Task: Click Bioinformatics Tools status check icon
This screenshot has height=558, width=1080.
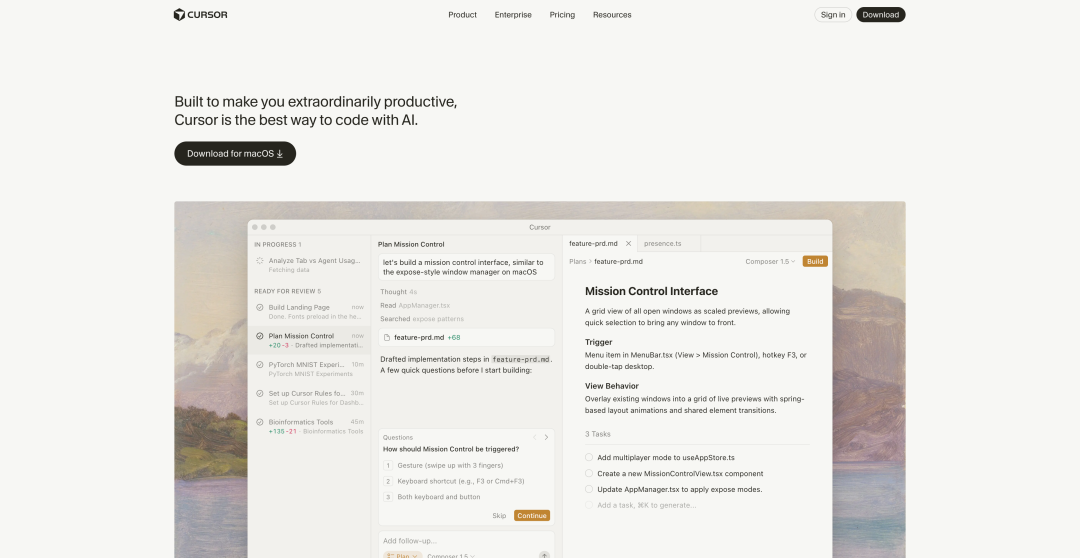Action: 260,423
